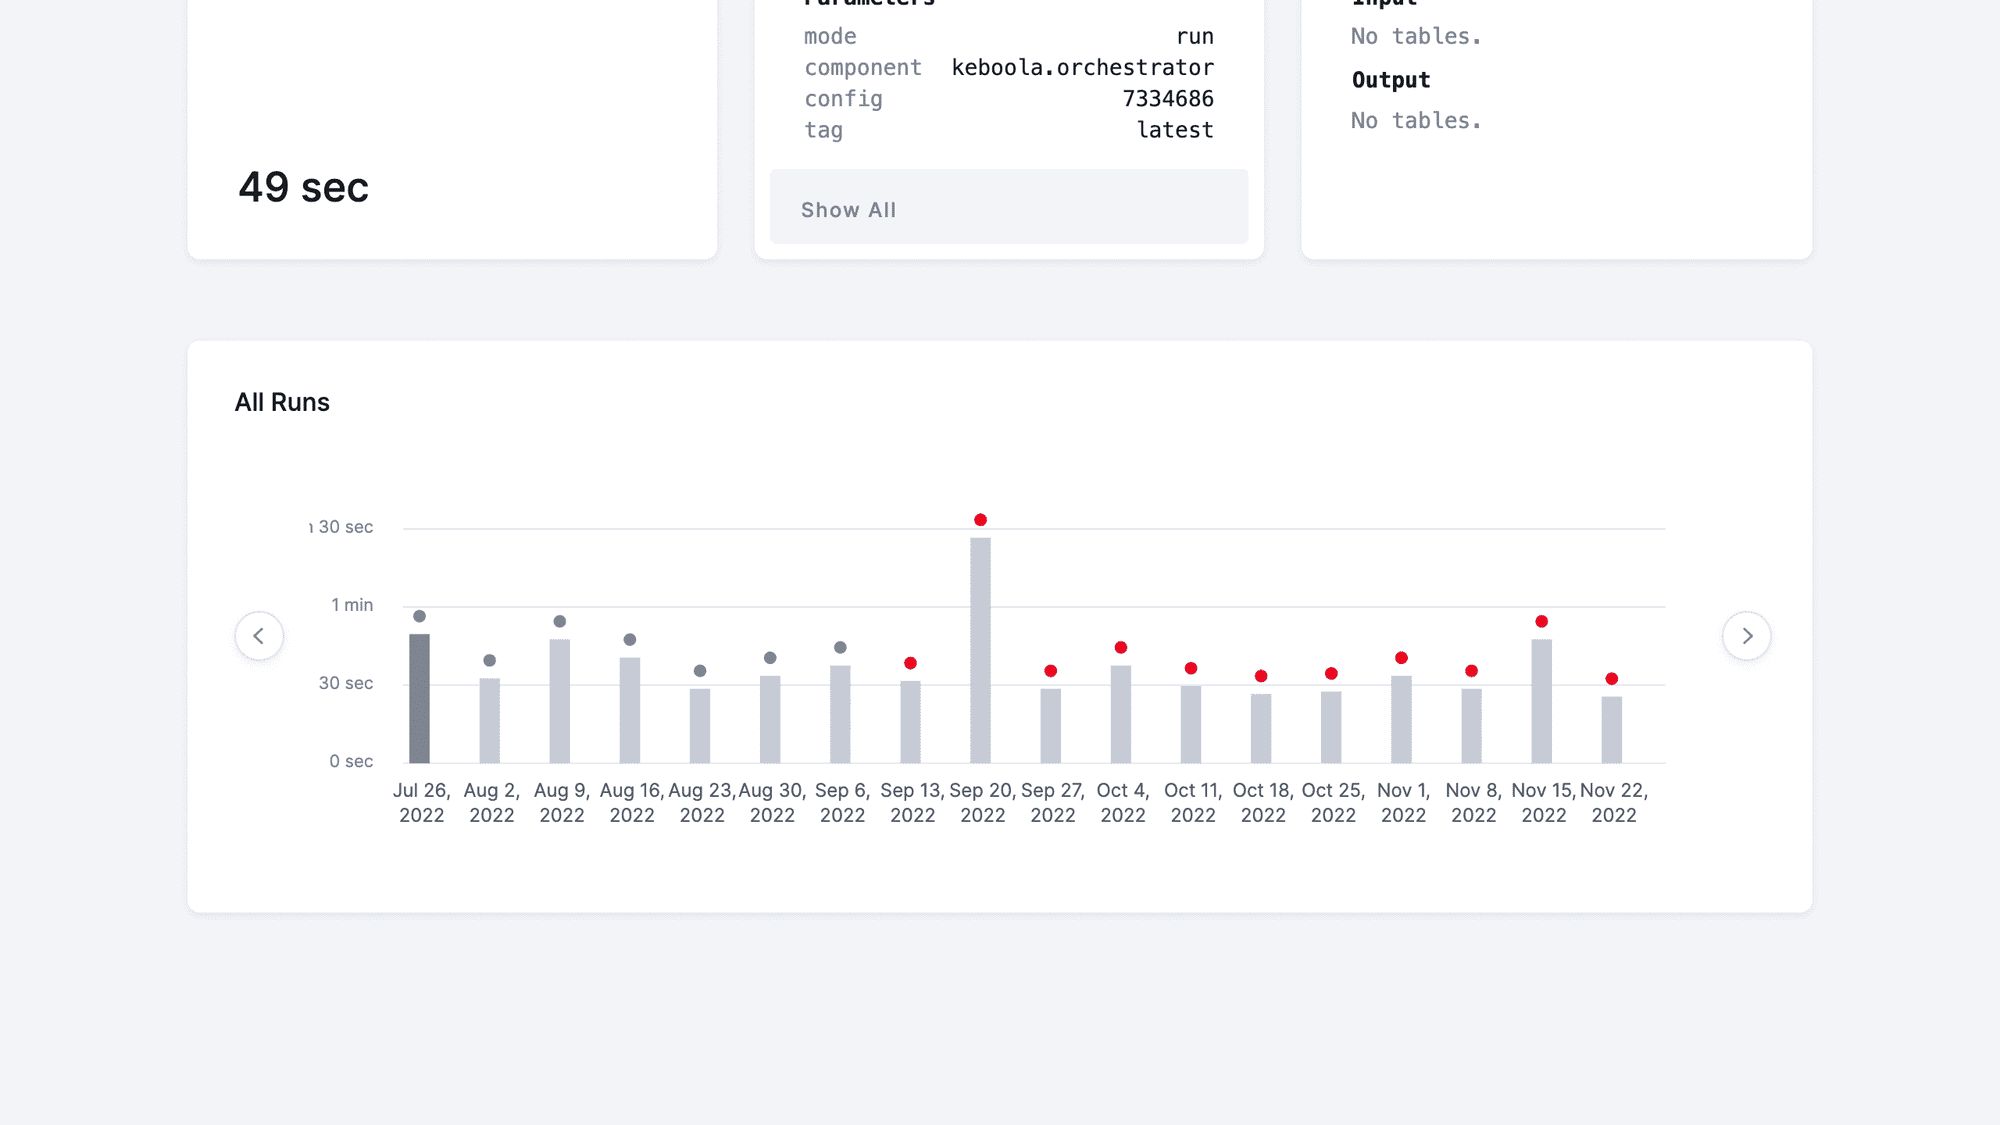Viewport: 2000px width, 1125px height.
Task: Click the right chevron to see newer runs
Action: coord(1747,636)
